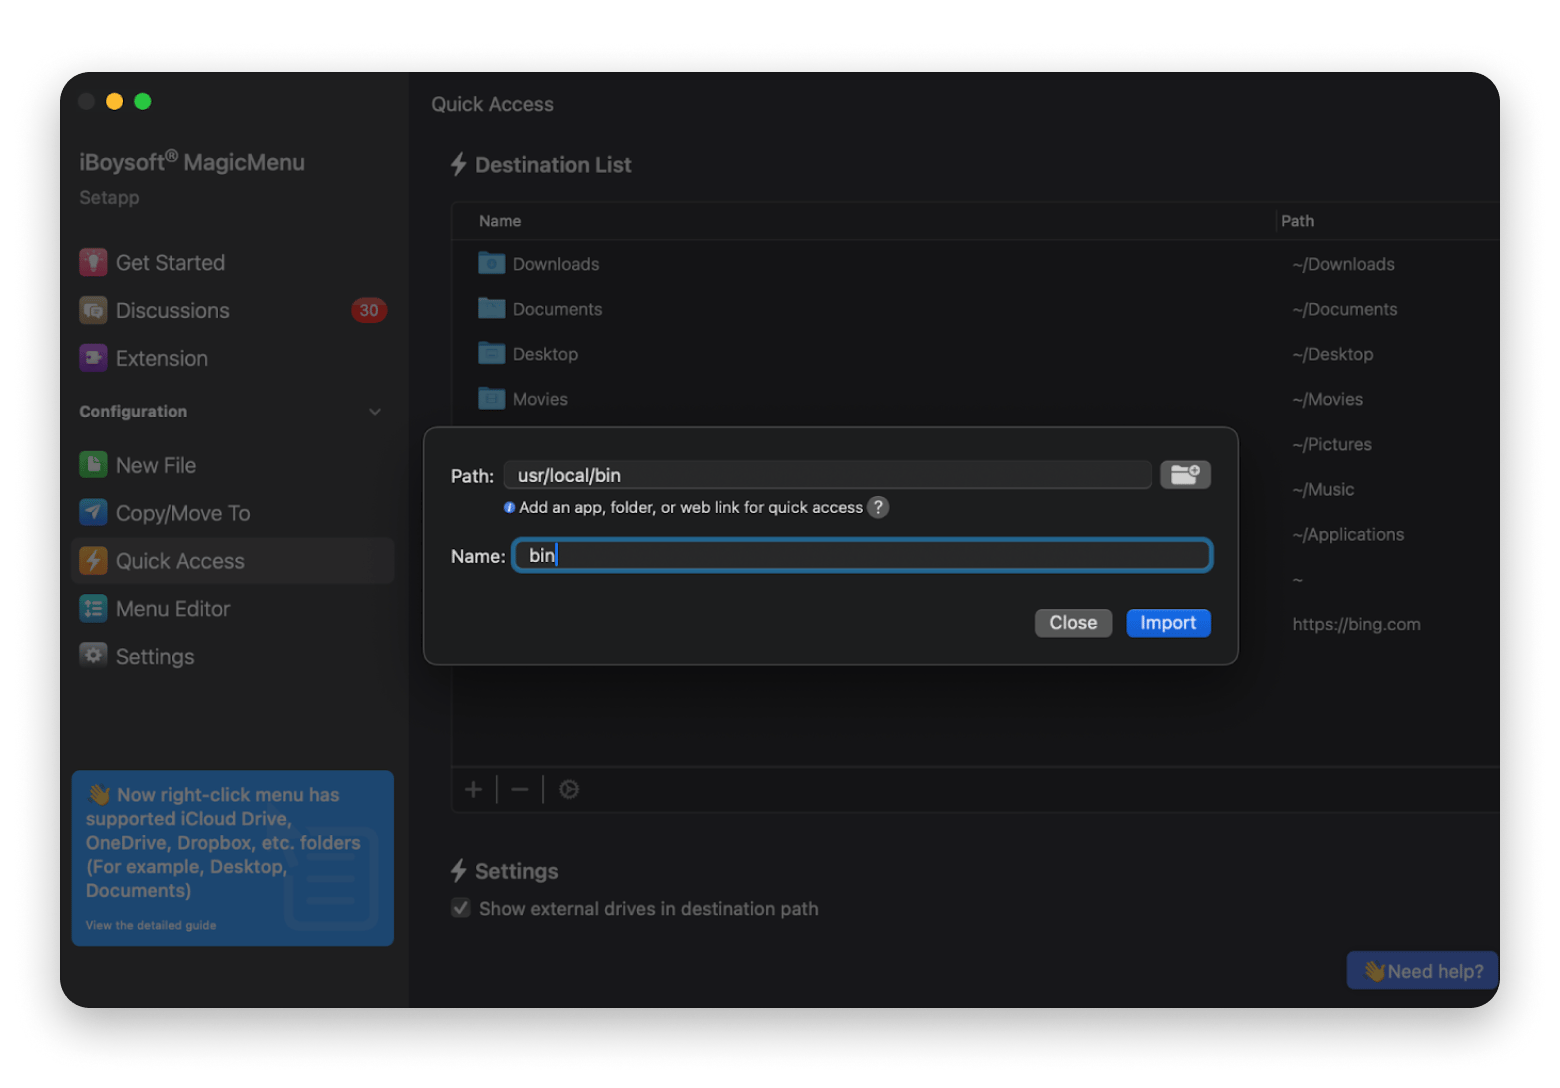Open Discussions with 30 badge
Screen dimensions: 1560x1088
coord(172,311)
